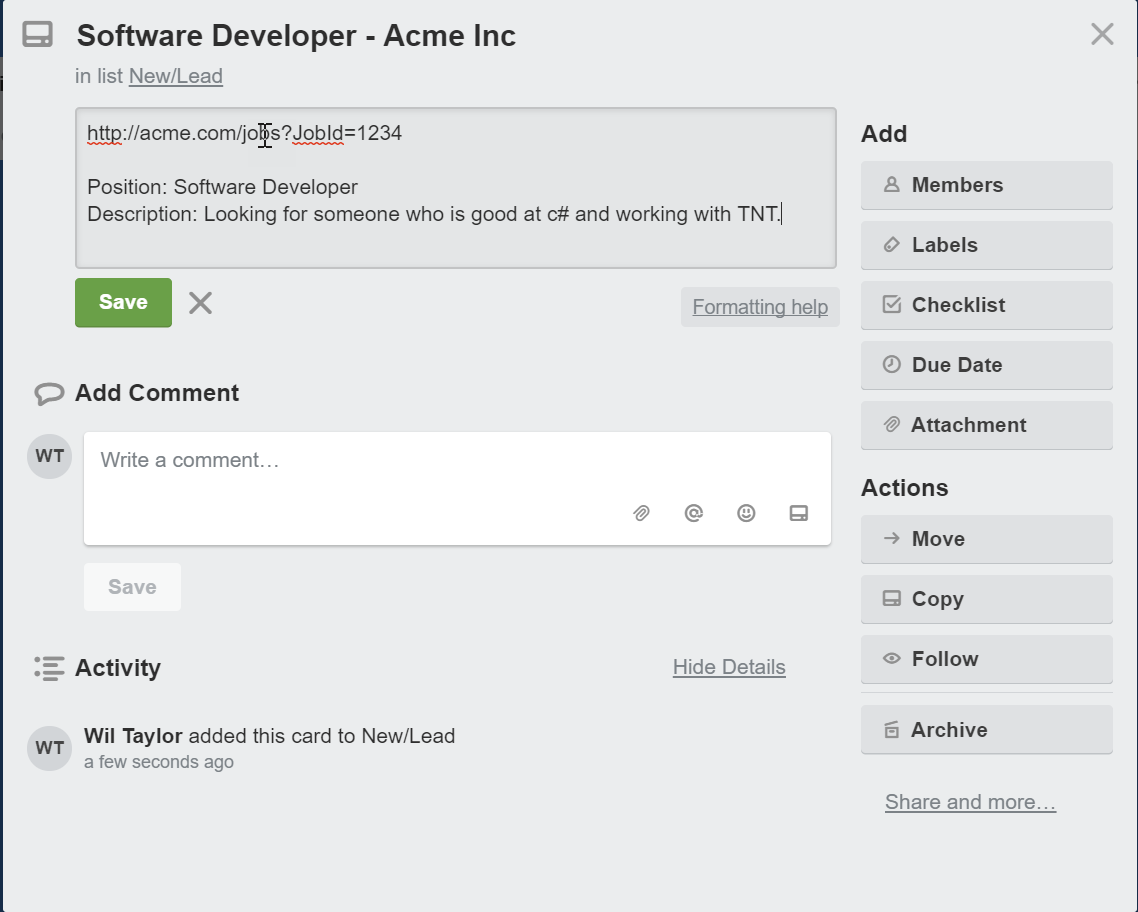The width and height of the screenshot is (1138, 912).
Task: Toggle Follow on this card
Action: coord(986,659)
